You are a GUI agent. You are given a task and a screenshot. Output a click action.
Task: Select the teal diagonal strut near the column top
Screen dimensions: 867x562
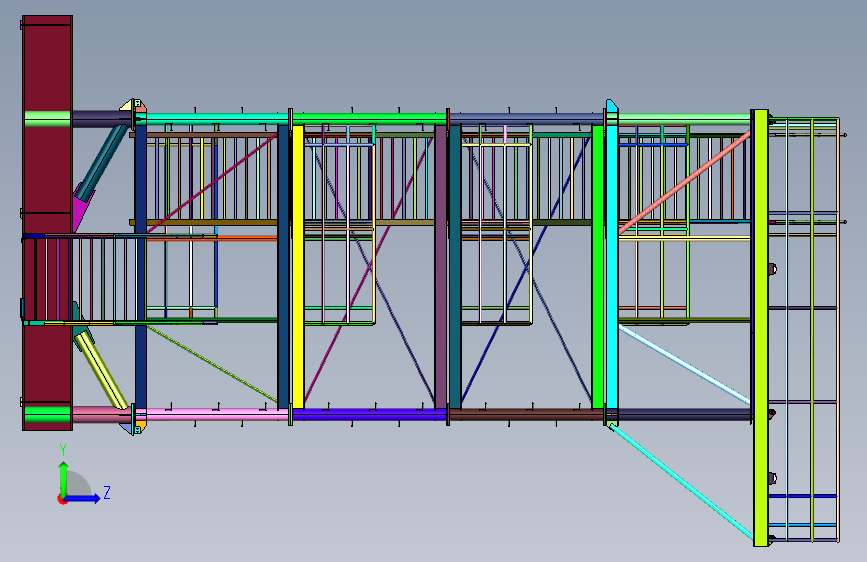click(102, 163)
